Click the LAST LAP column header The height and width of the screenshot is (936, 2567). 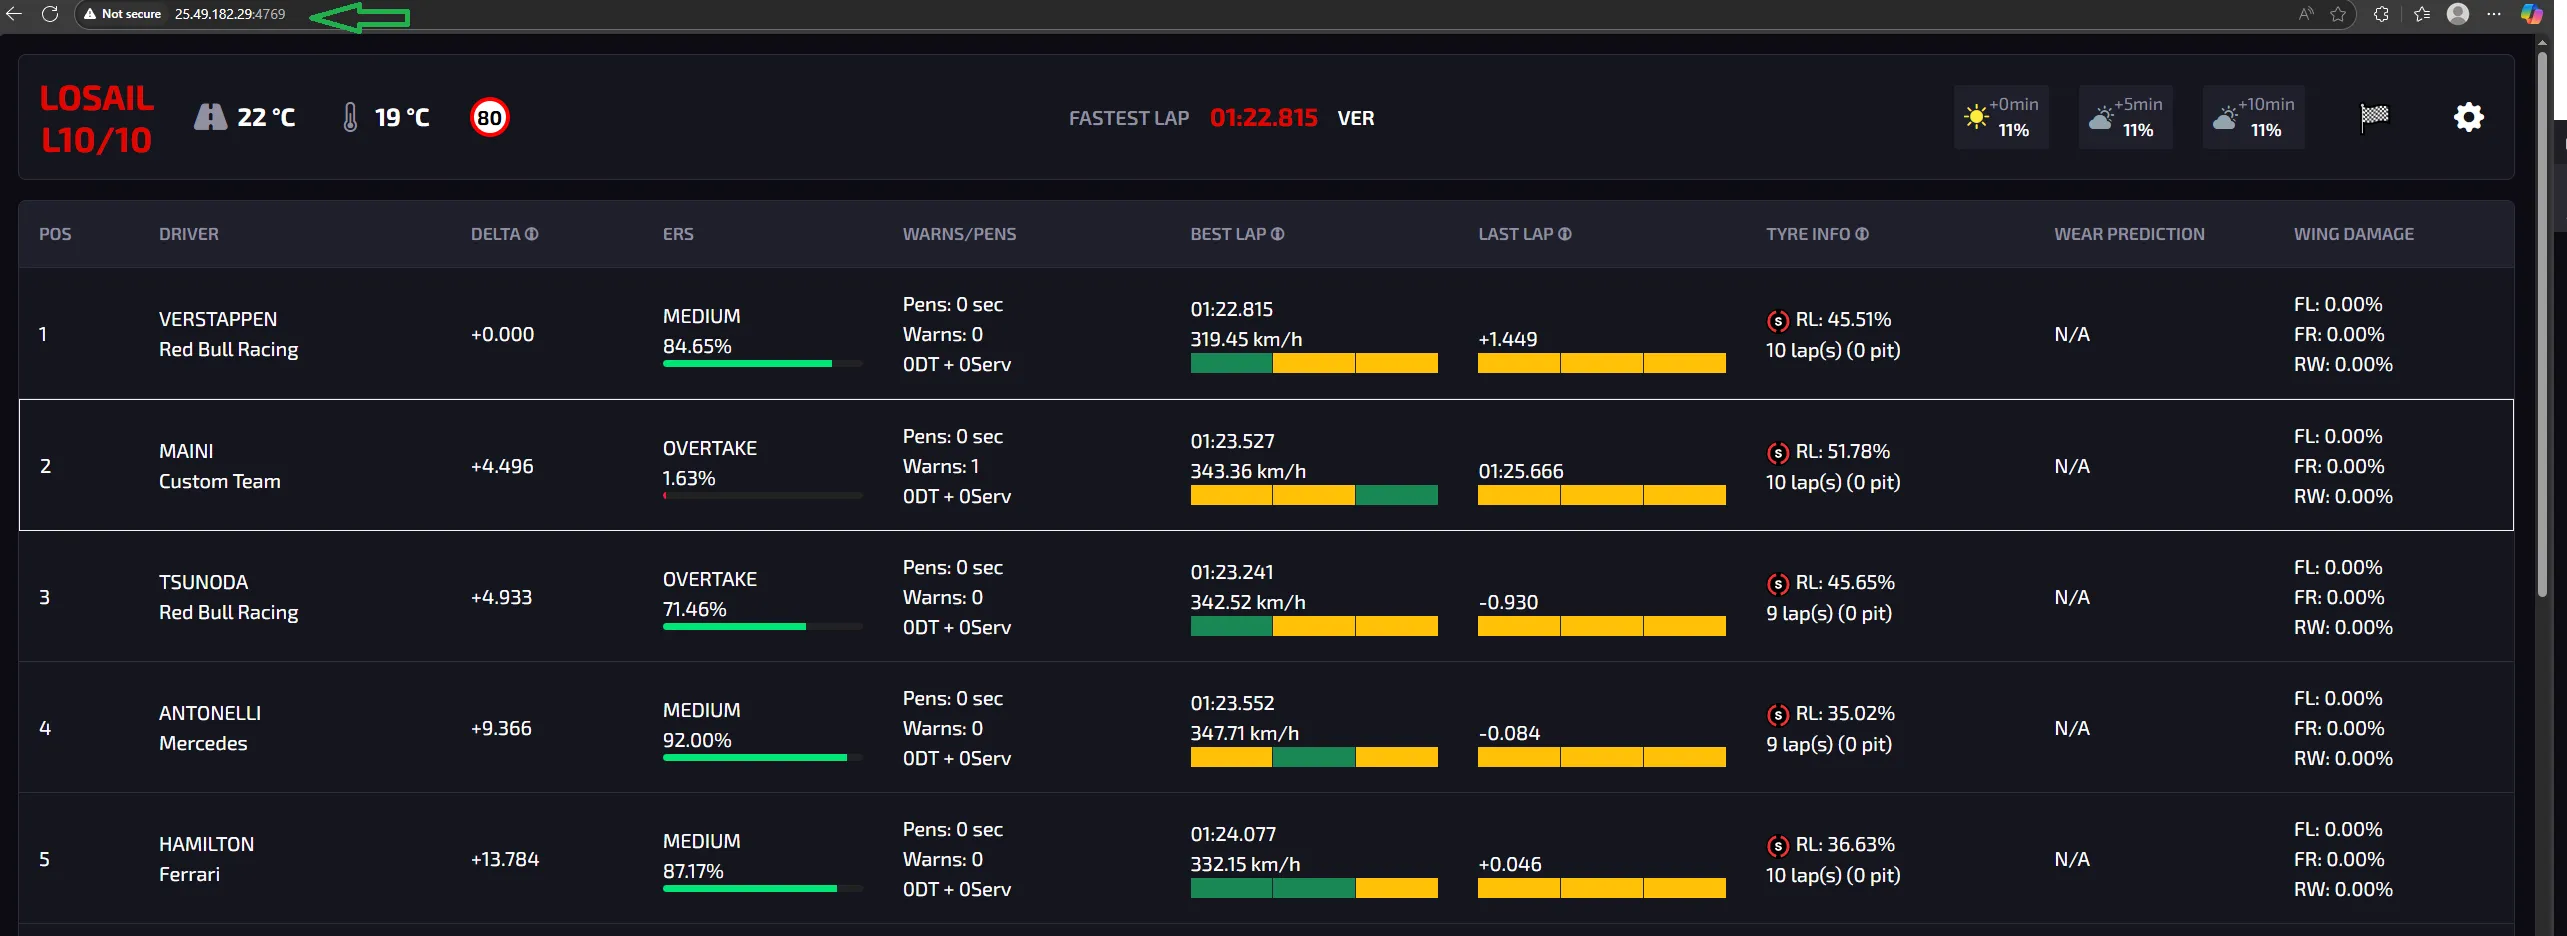tap(1516, 234)
